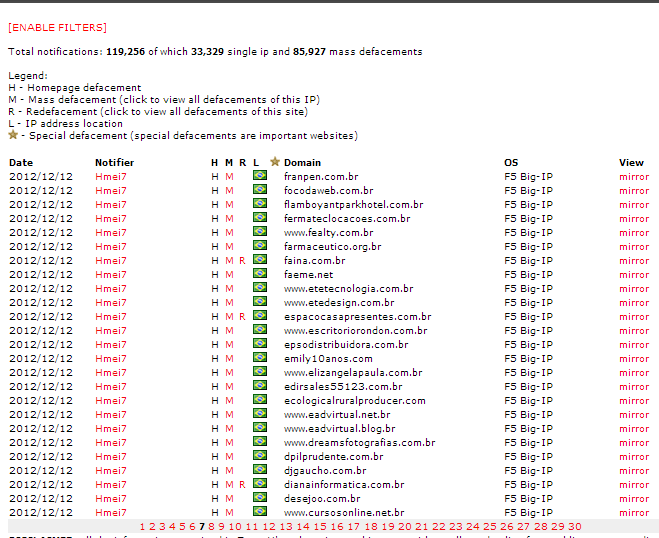Click the domain text ecologicalruralproducer.com

(354, 401)
